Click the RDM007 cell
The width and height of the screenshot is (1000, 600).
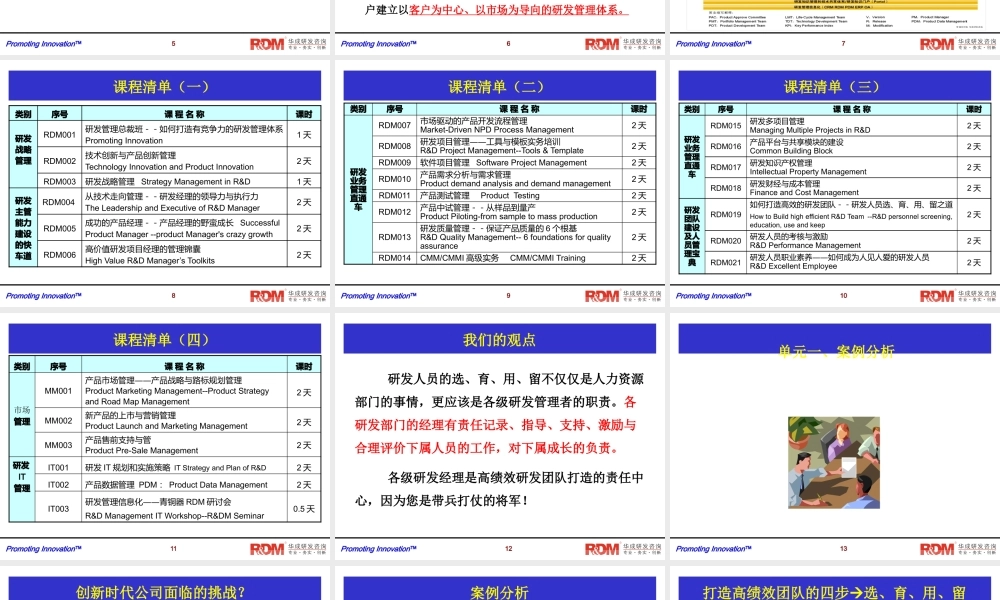point(394,126)
